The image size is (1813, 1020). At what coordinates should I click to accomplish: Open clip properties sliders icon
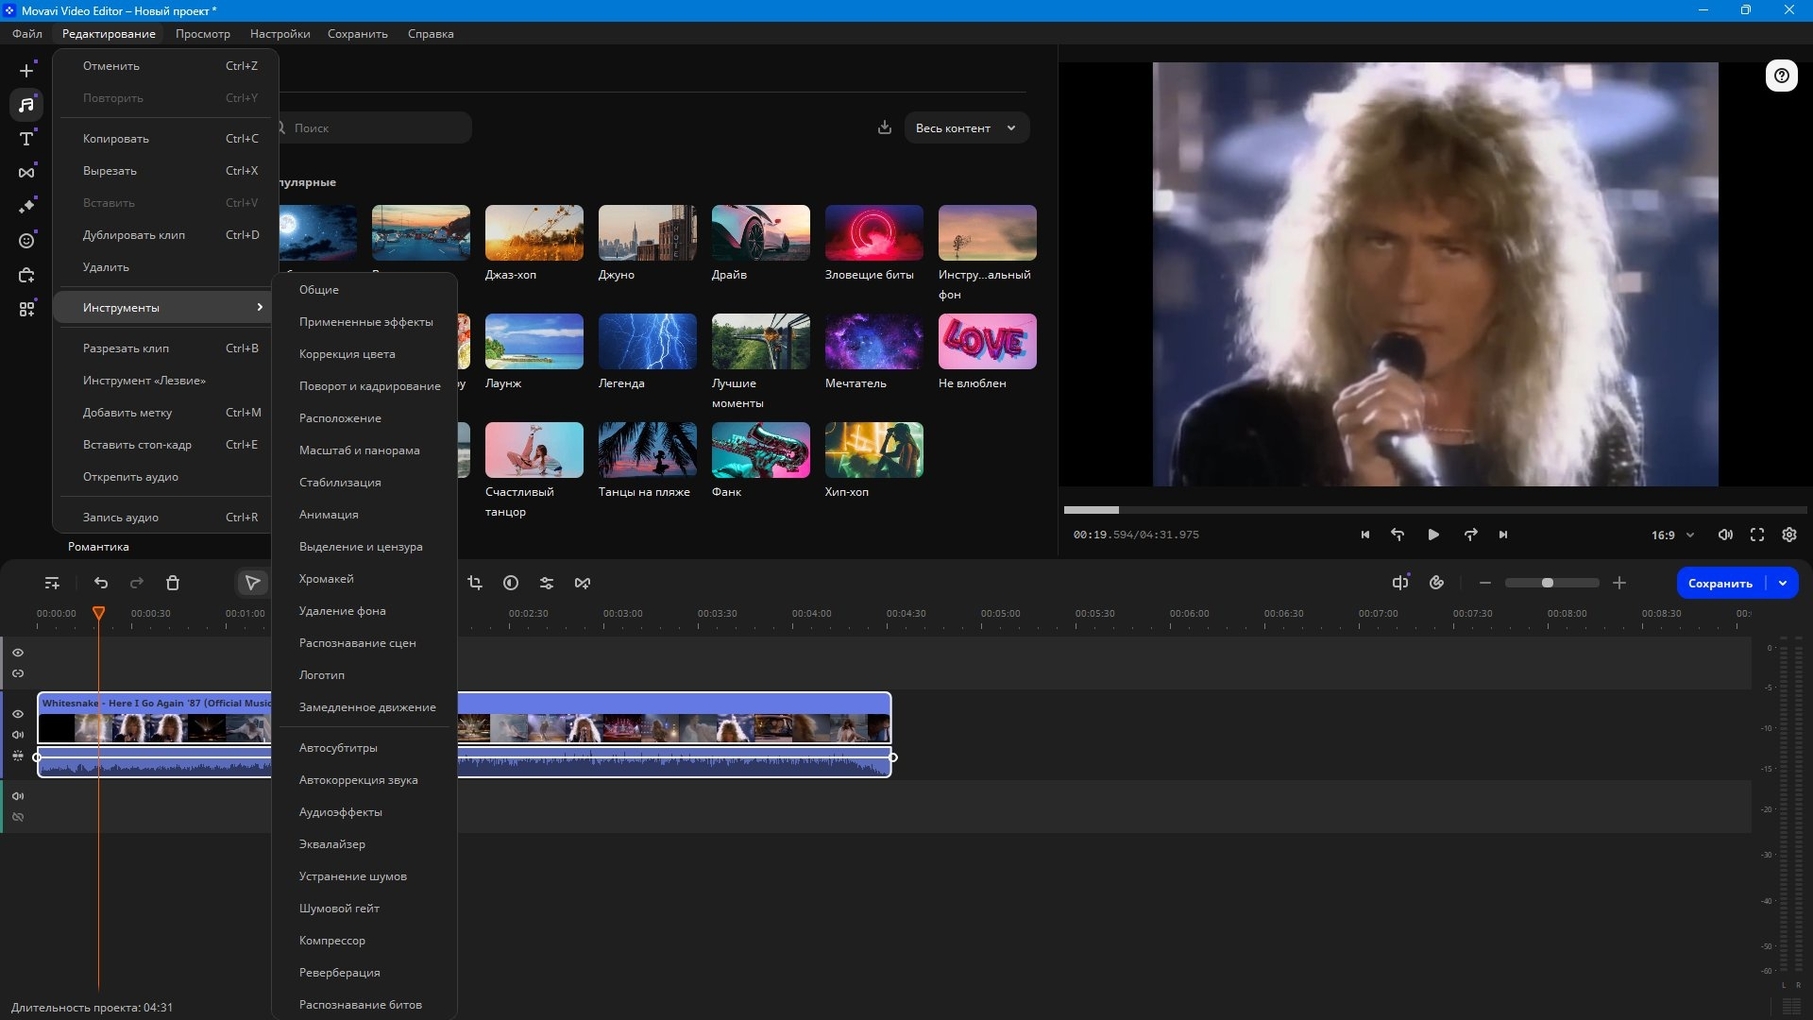(x=547, y=583)
